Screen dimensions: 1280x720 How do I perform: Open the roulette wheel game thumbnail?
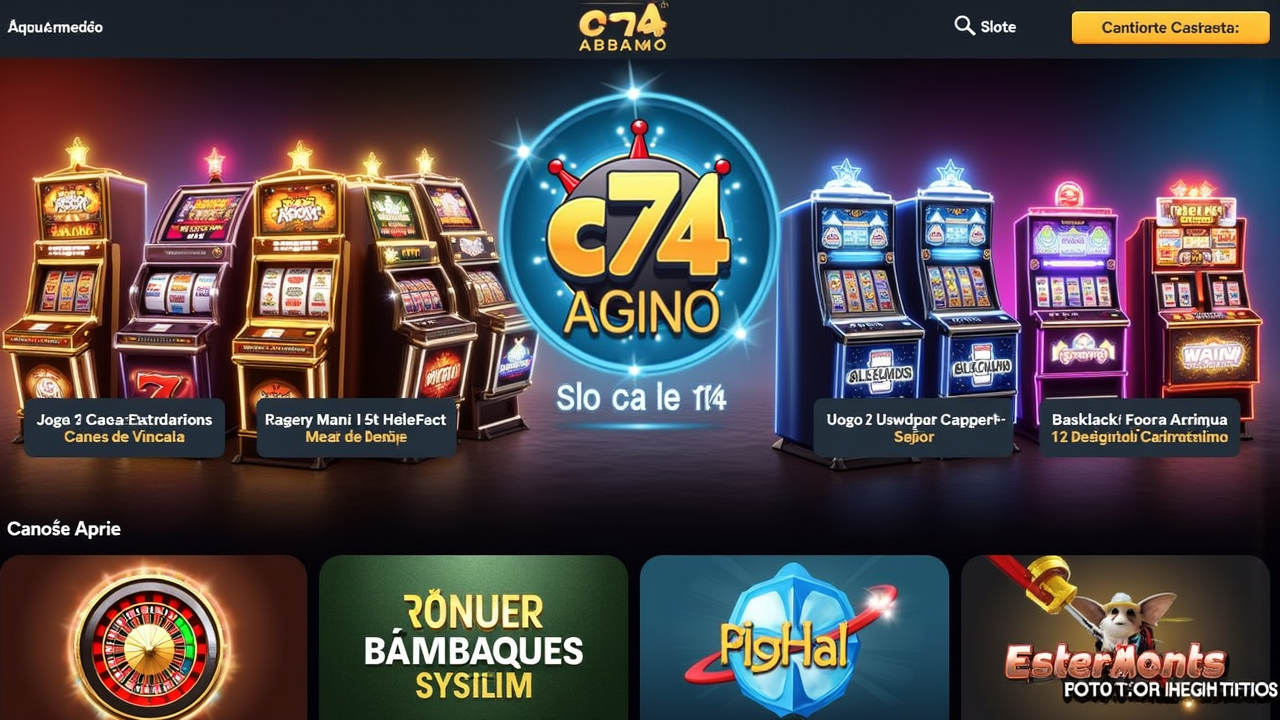click(153, 638)
